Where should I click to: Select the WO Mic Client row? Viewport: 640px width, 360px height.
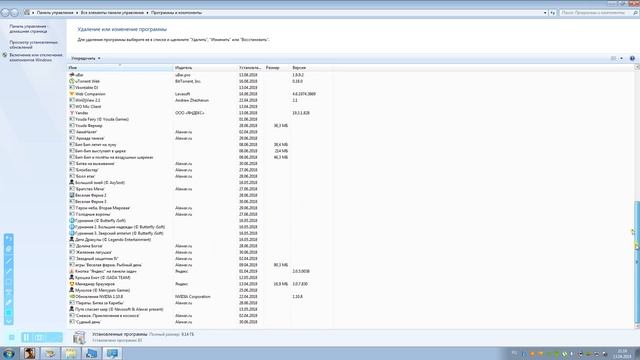pos(200,107)
